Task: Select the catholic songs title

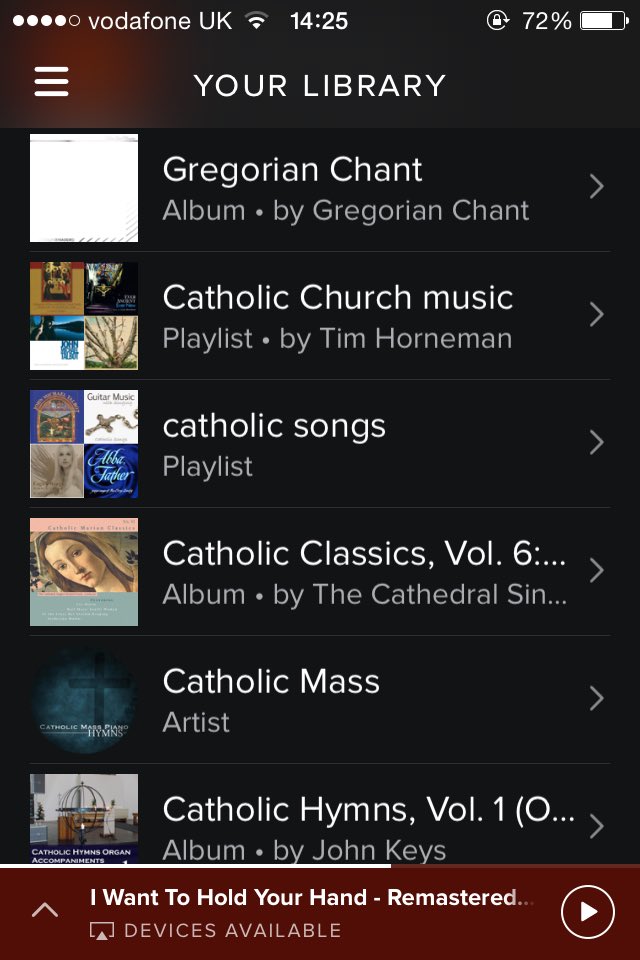Action: click(274, 427)
